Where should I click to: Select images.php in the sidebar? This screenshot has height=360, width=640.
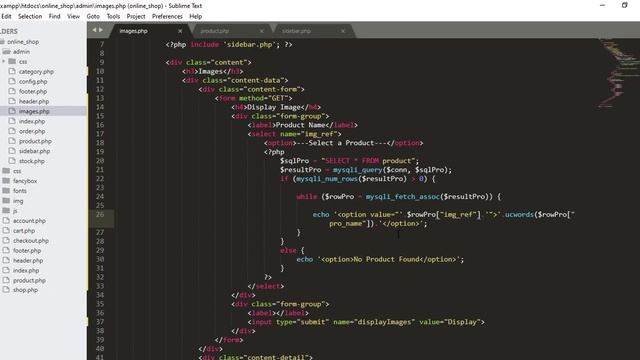(34, 111)
